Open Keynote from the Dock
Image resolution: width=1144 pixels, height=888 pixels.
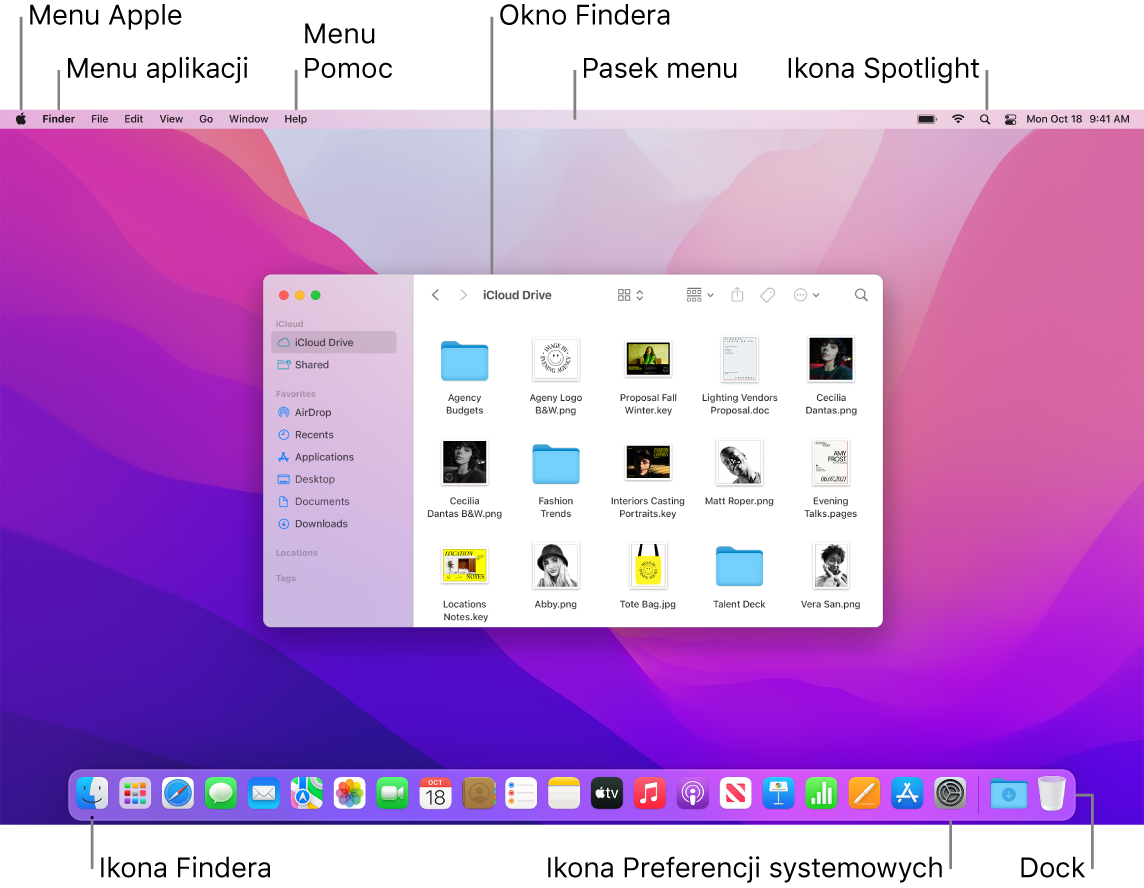point(778,793)
